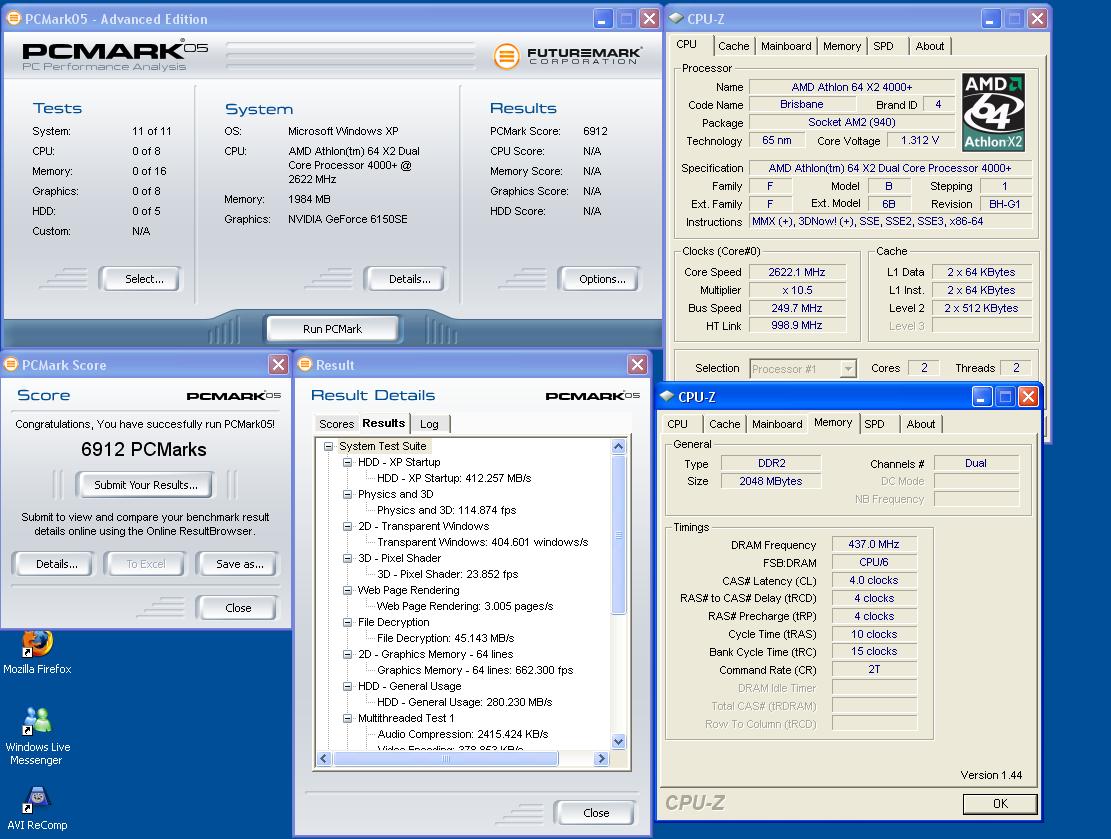Screen dimensions: 1111x839
Task: Switch to Scores tab in Result
Action: (337, 424)
